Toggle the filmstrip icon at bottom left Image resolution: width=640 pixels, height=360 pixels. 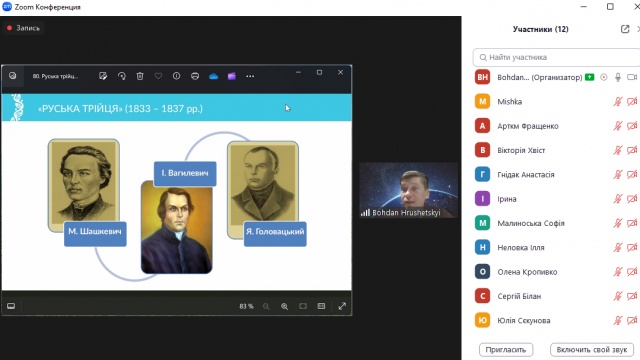coord(11,306)
